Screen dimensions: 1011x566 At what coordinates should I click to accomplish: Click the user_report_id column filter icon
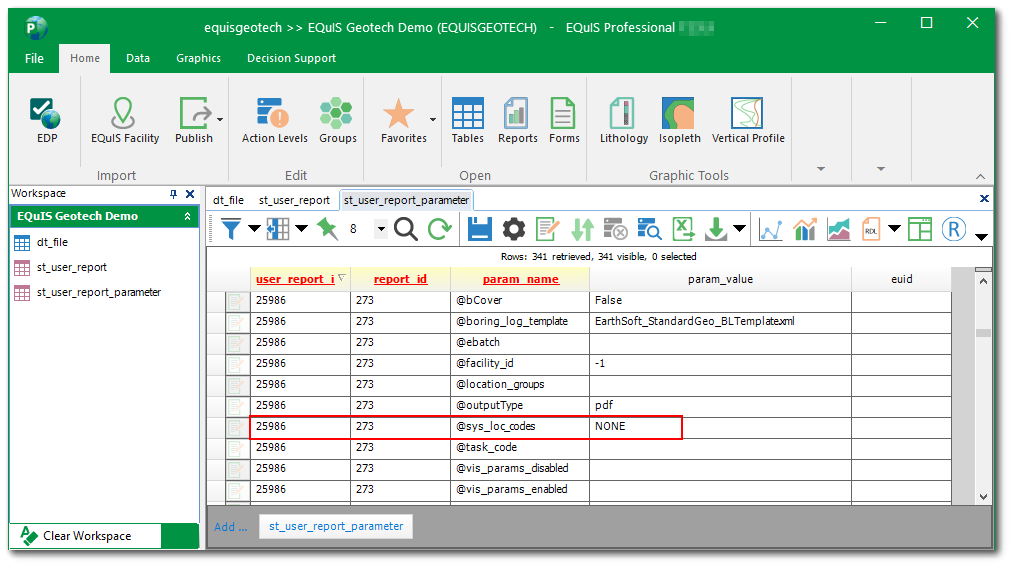point(342,278)
